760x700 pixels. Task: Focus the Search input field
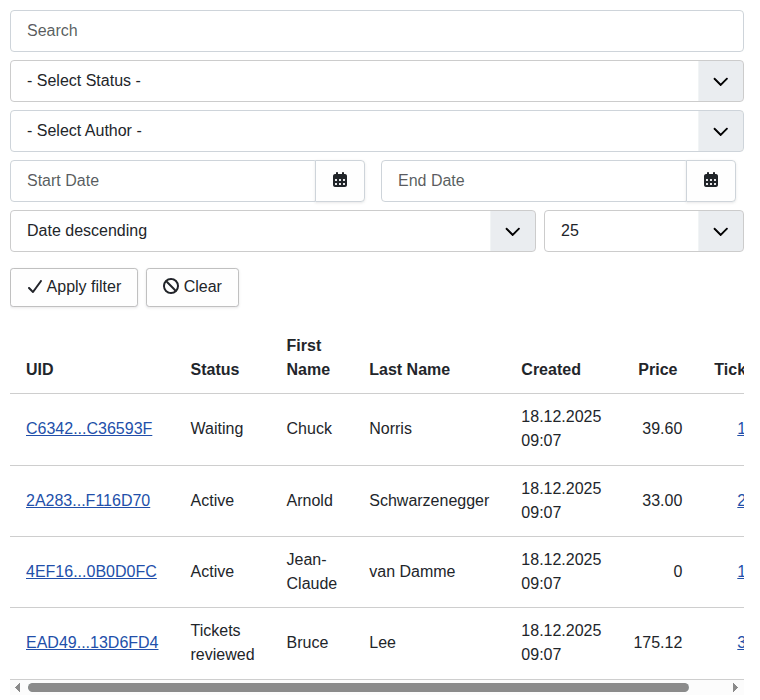pos(377,31)
